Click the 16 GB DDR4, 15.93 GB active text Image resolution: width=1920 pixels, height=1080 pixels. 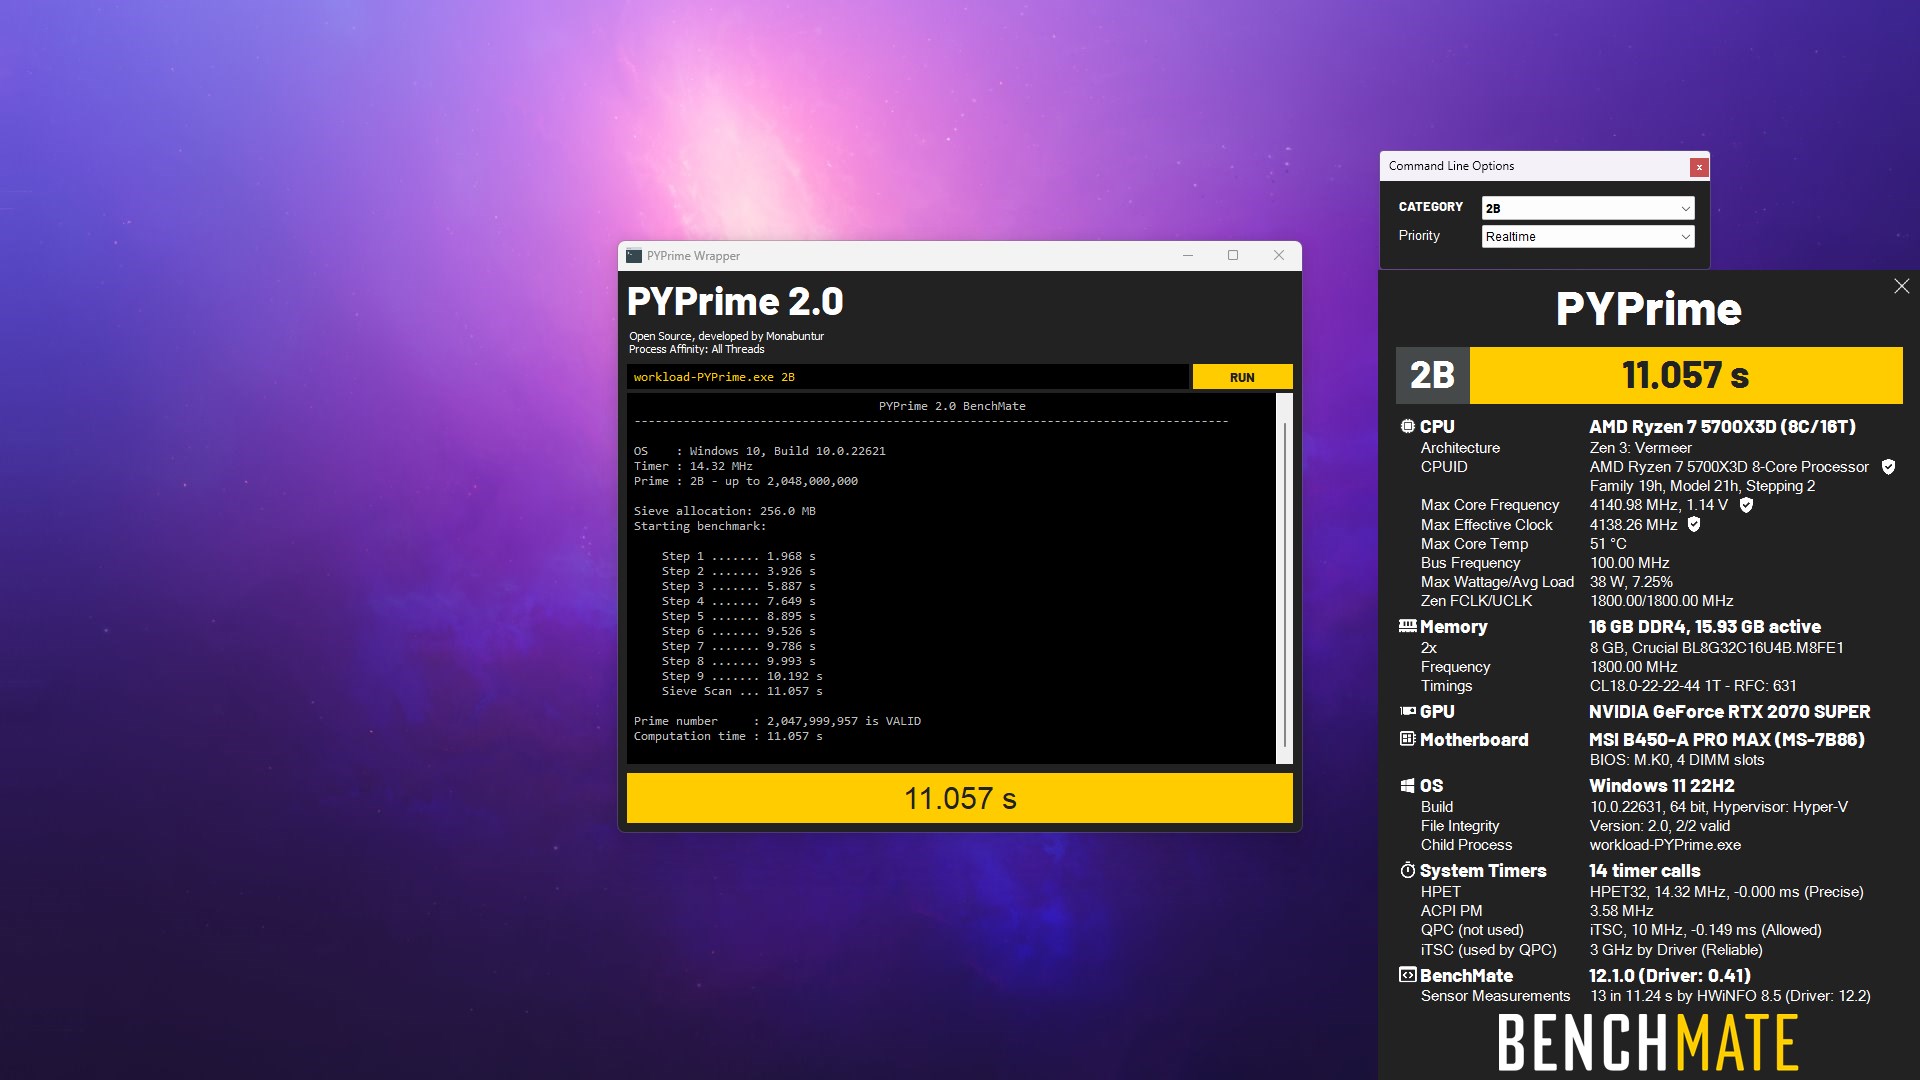(x=1704, y=627)
